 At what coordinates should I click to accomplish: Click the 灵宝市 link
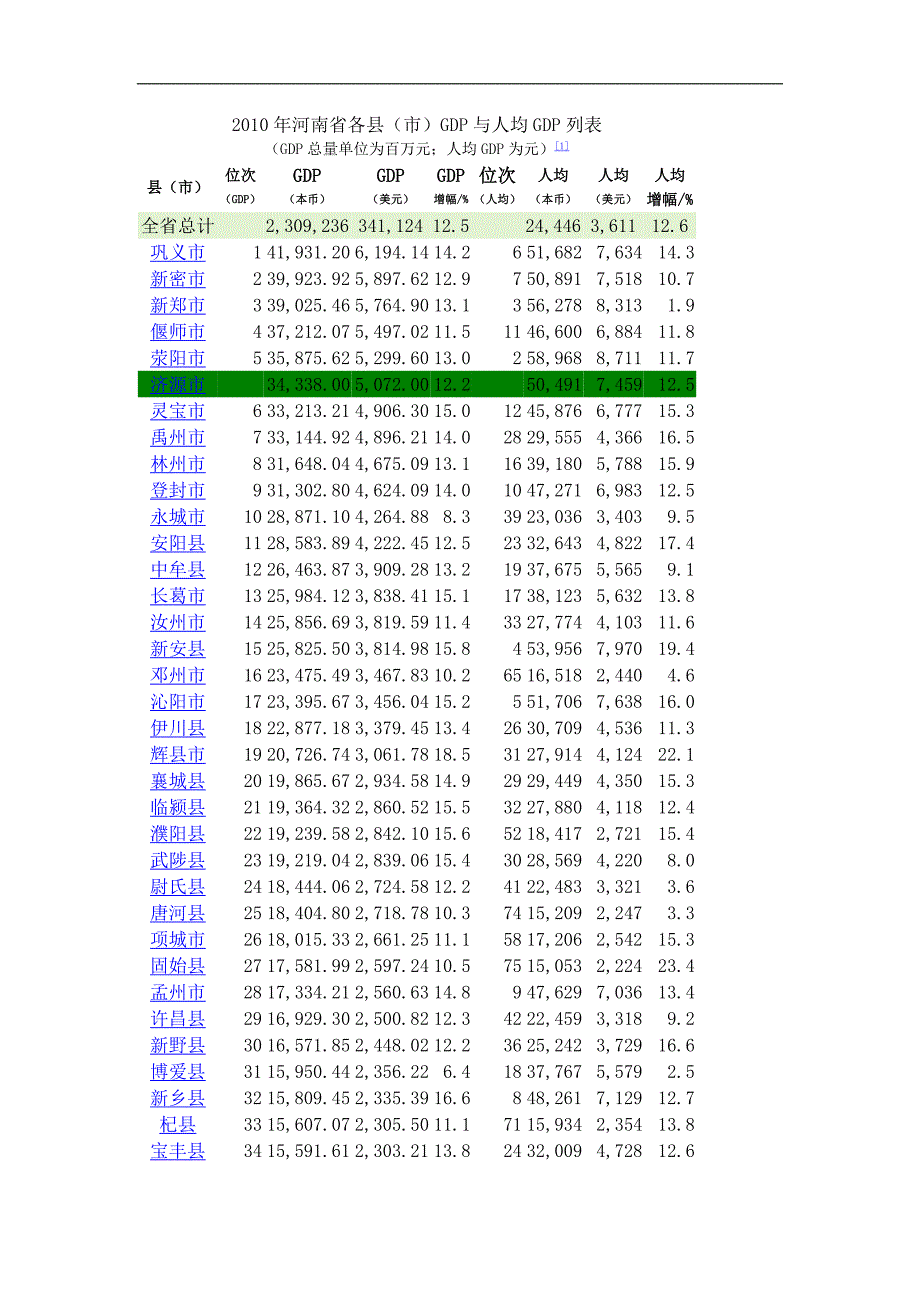click(177, 412)
